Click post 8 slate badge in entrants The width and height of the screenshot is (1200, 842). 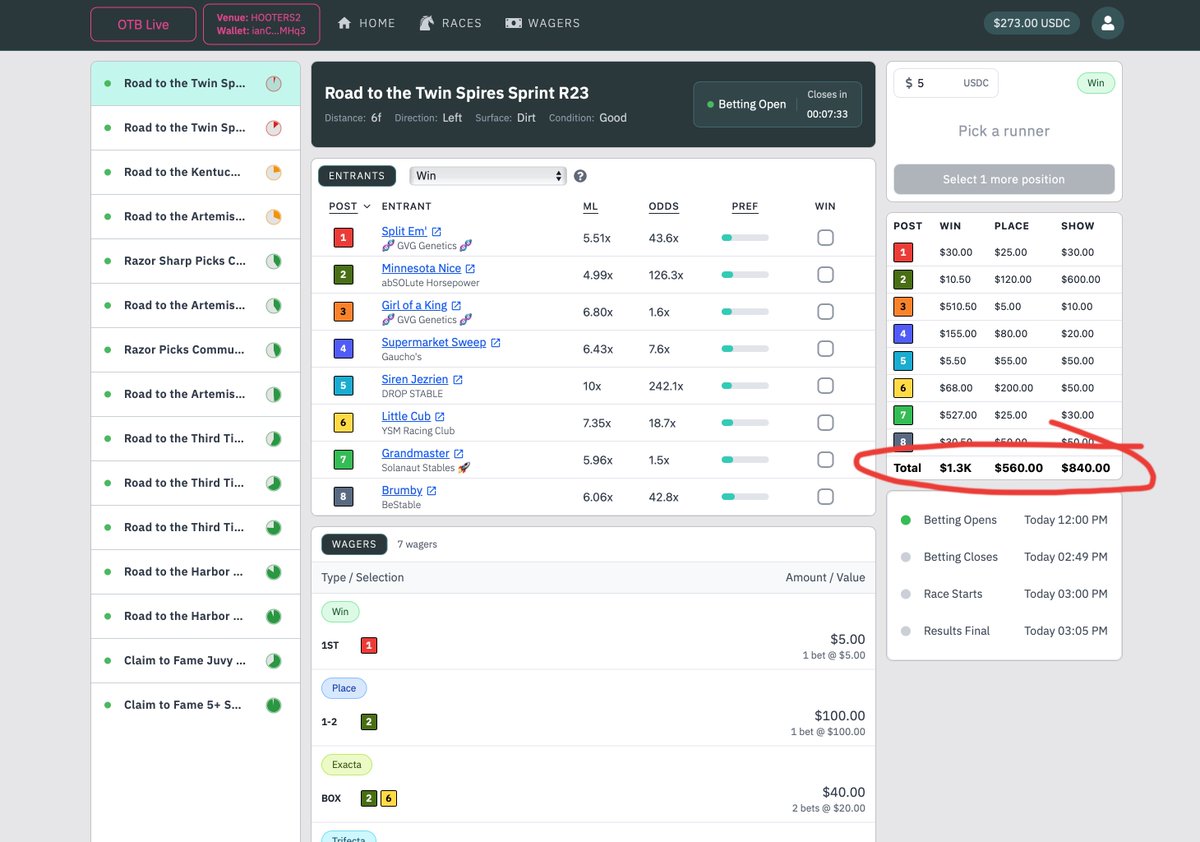coord(343,497)
